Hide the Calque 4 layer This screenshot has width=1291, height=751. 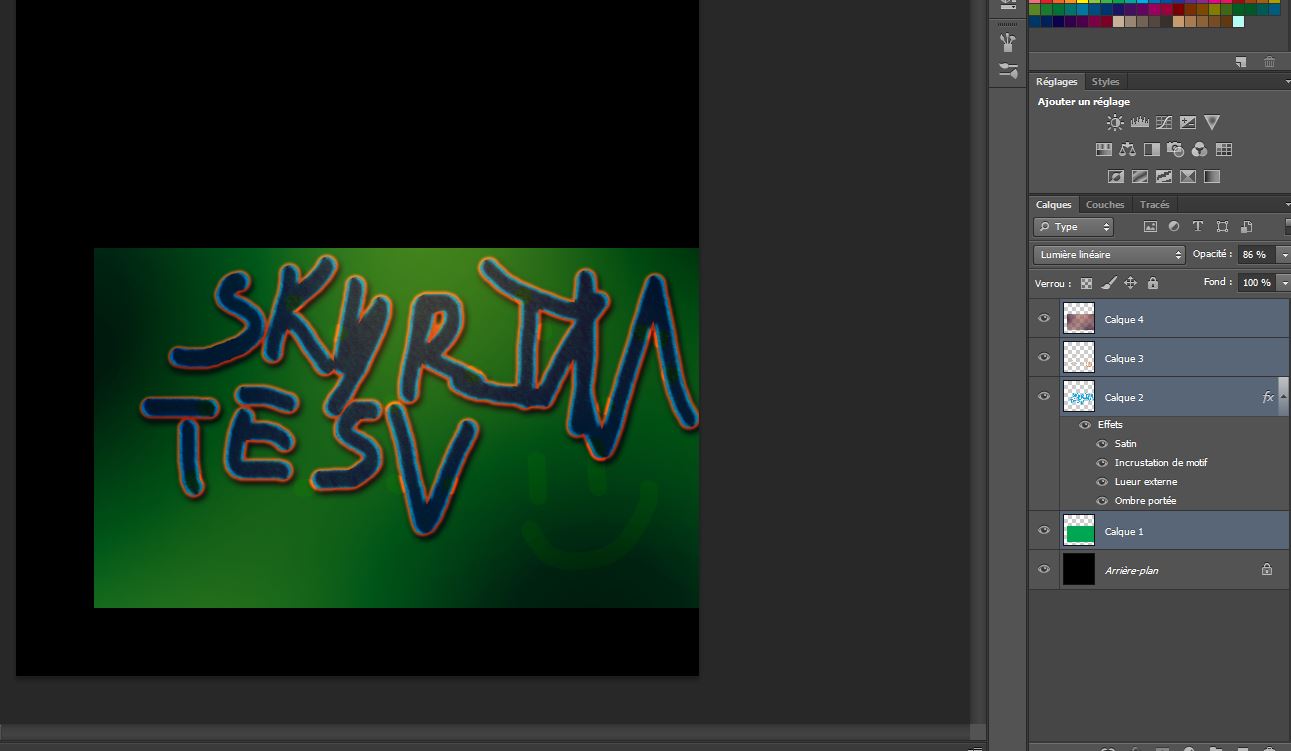click(1044, 319)
